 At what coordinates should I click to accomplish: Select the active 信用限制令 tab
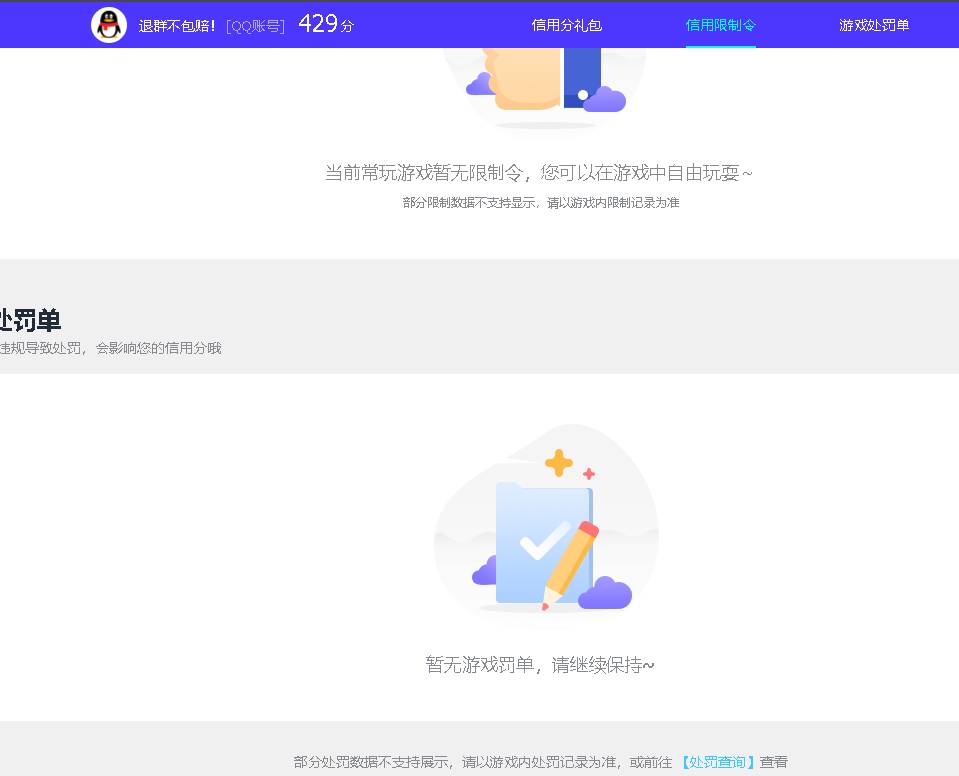(x=720, y=24)
